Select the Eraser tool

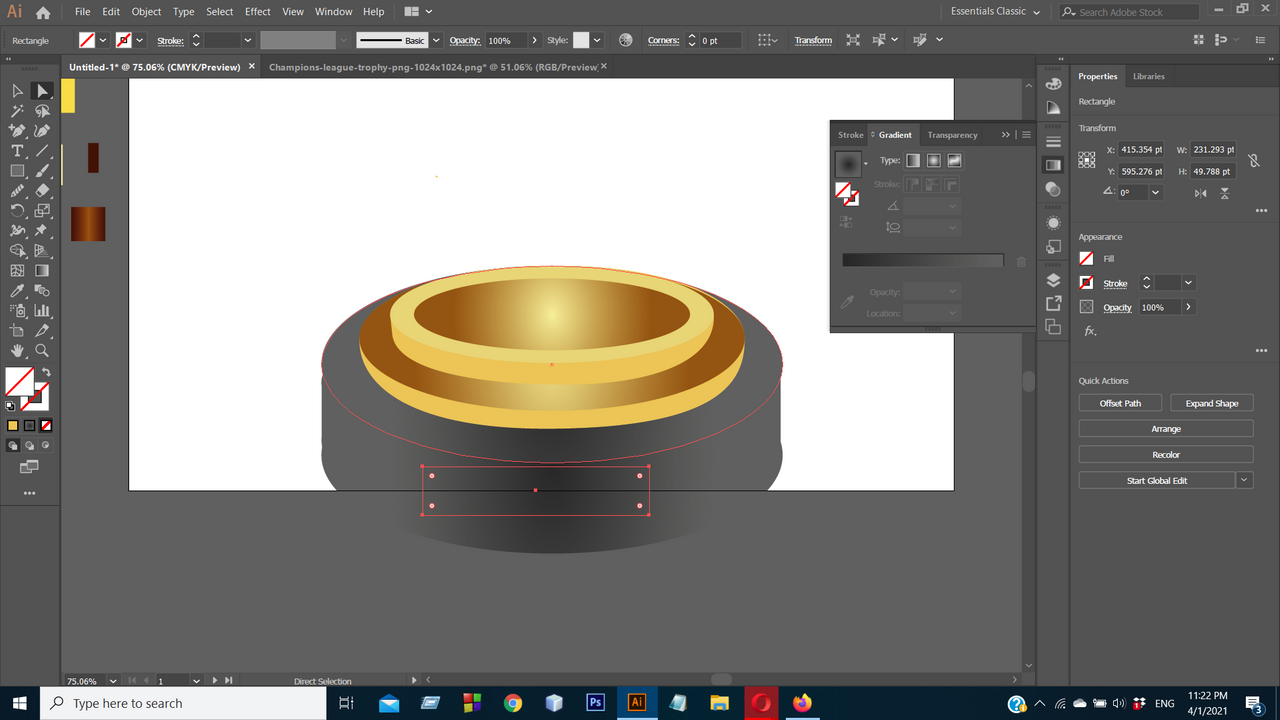42,190
